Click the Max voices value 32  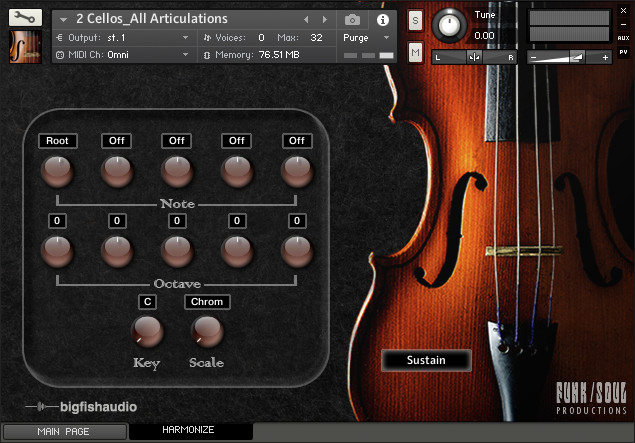tap(316, 38)
